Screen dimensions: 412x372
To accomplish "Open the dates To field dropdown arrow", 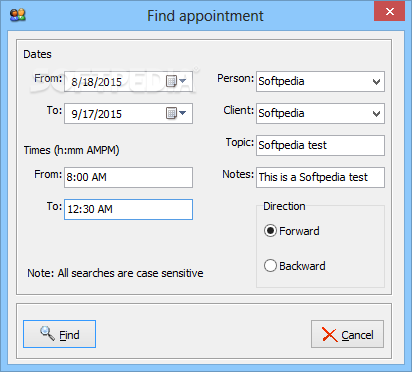I will [182, 113].
